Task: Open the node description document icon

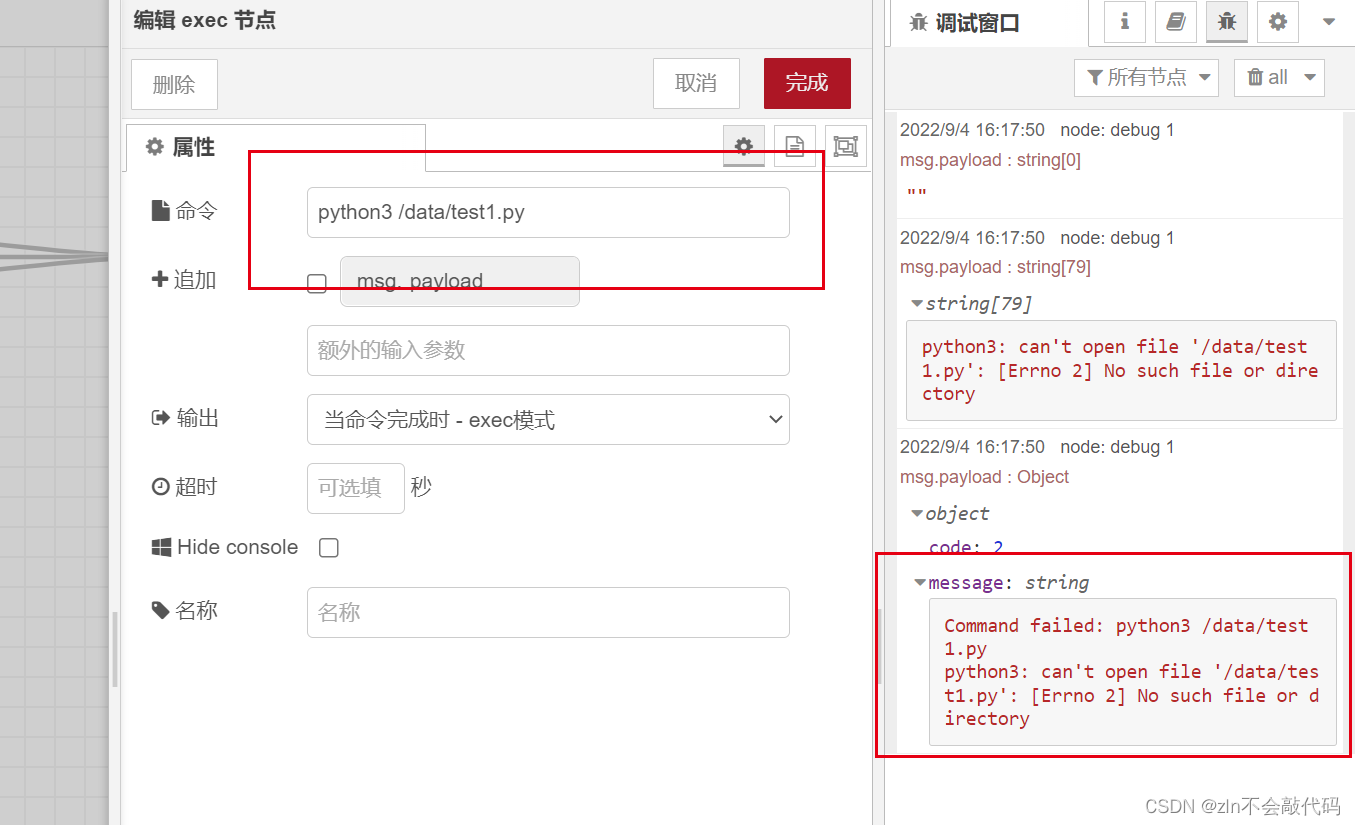Action: coord(795,146)
